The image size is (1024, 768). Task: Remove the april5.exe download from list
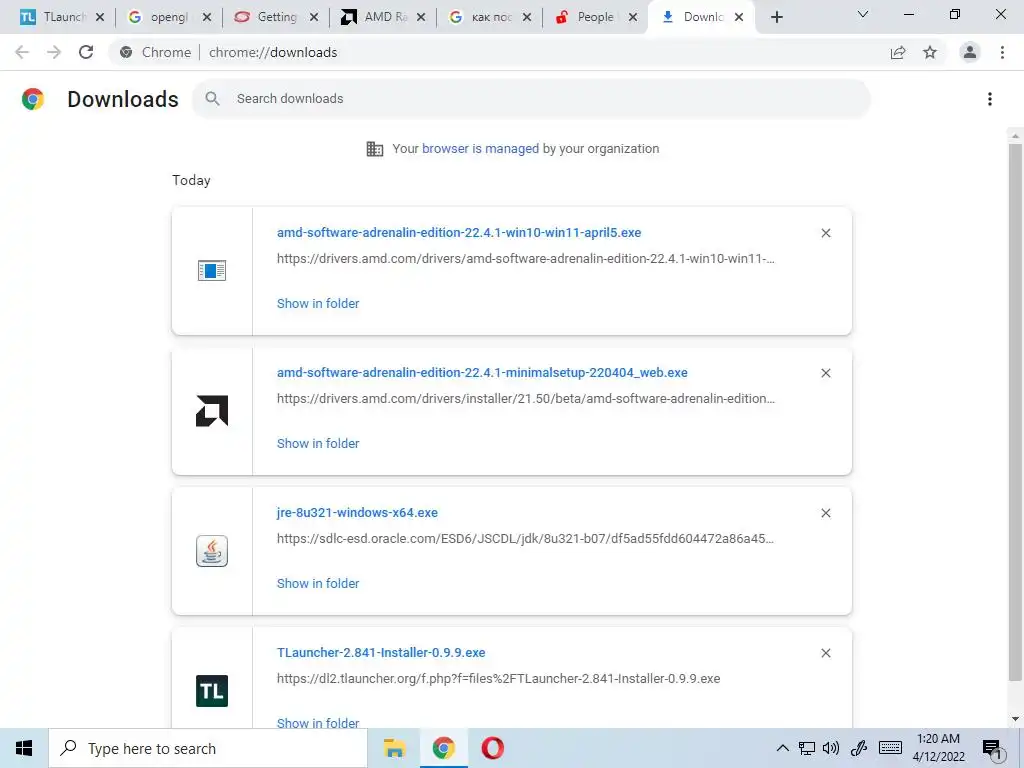point(826,233)
